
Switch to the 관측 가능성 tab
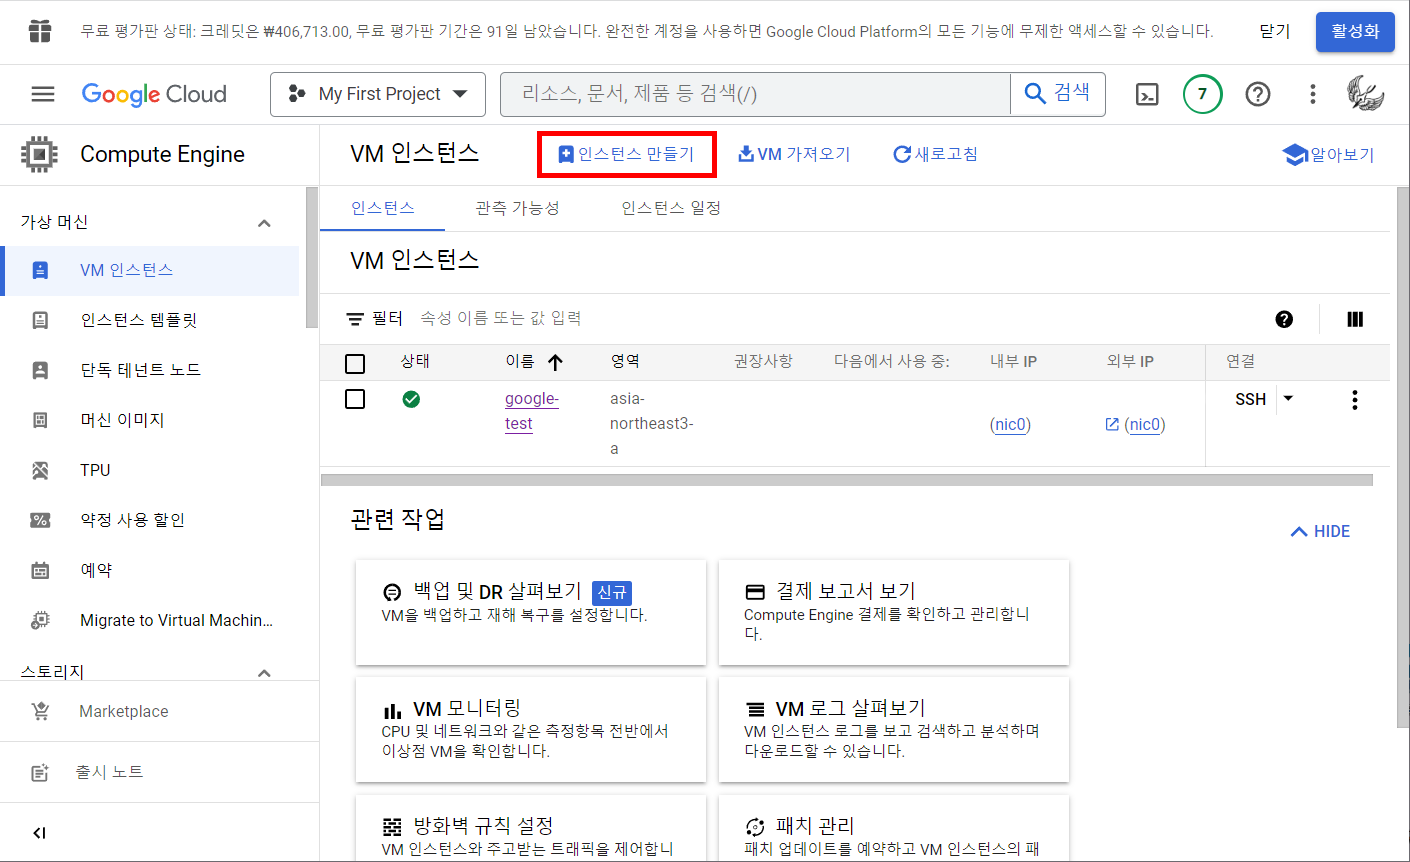[517, 208]
